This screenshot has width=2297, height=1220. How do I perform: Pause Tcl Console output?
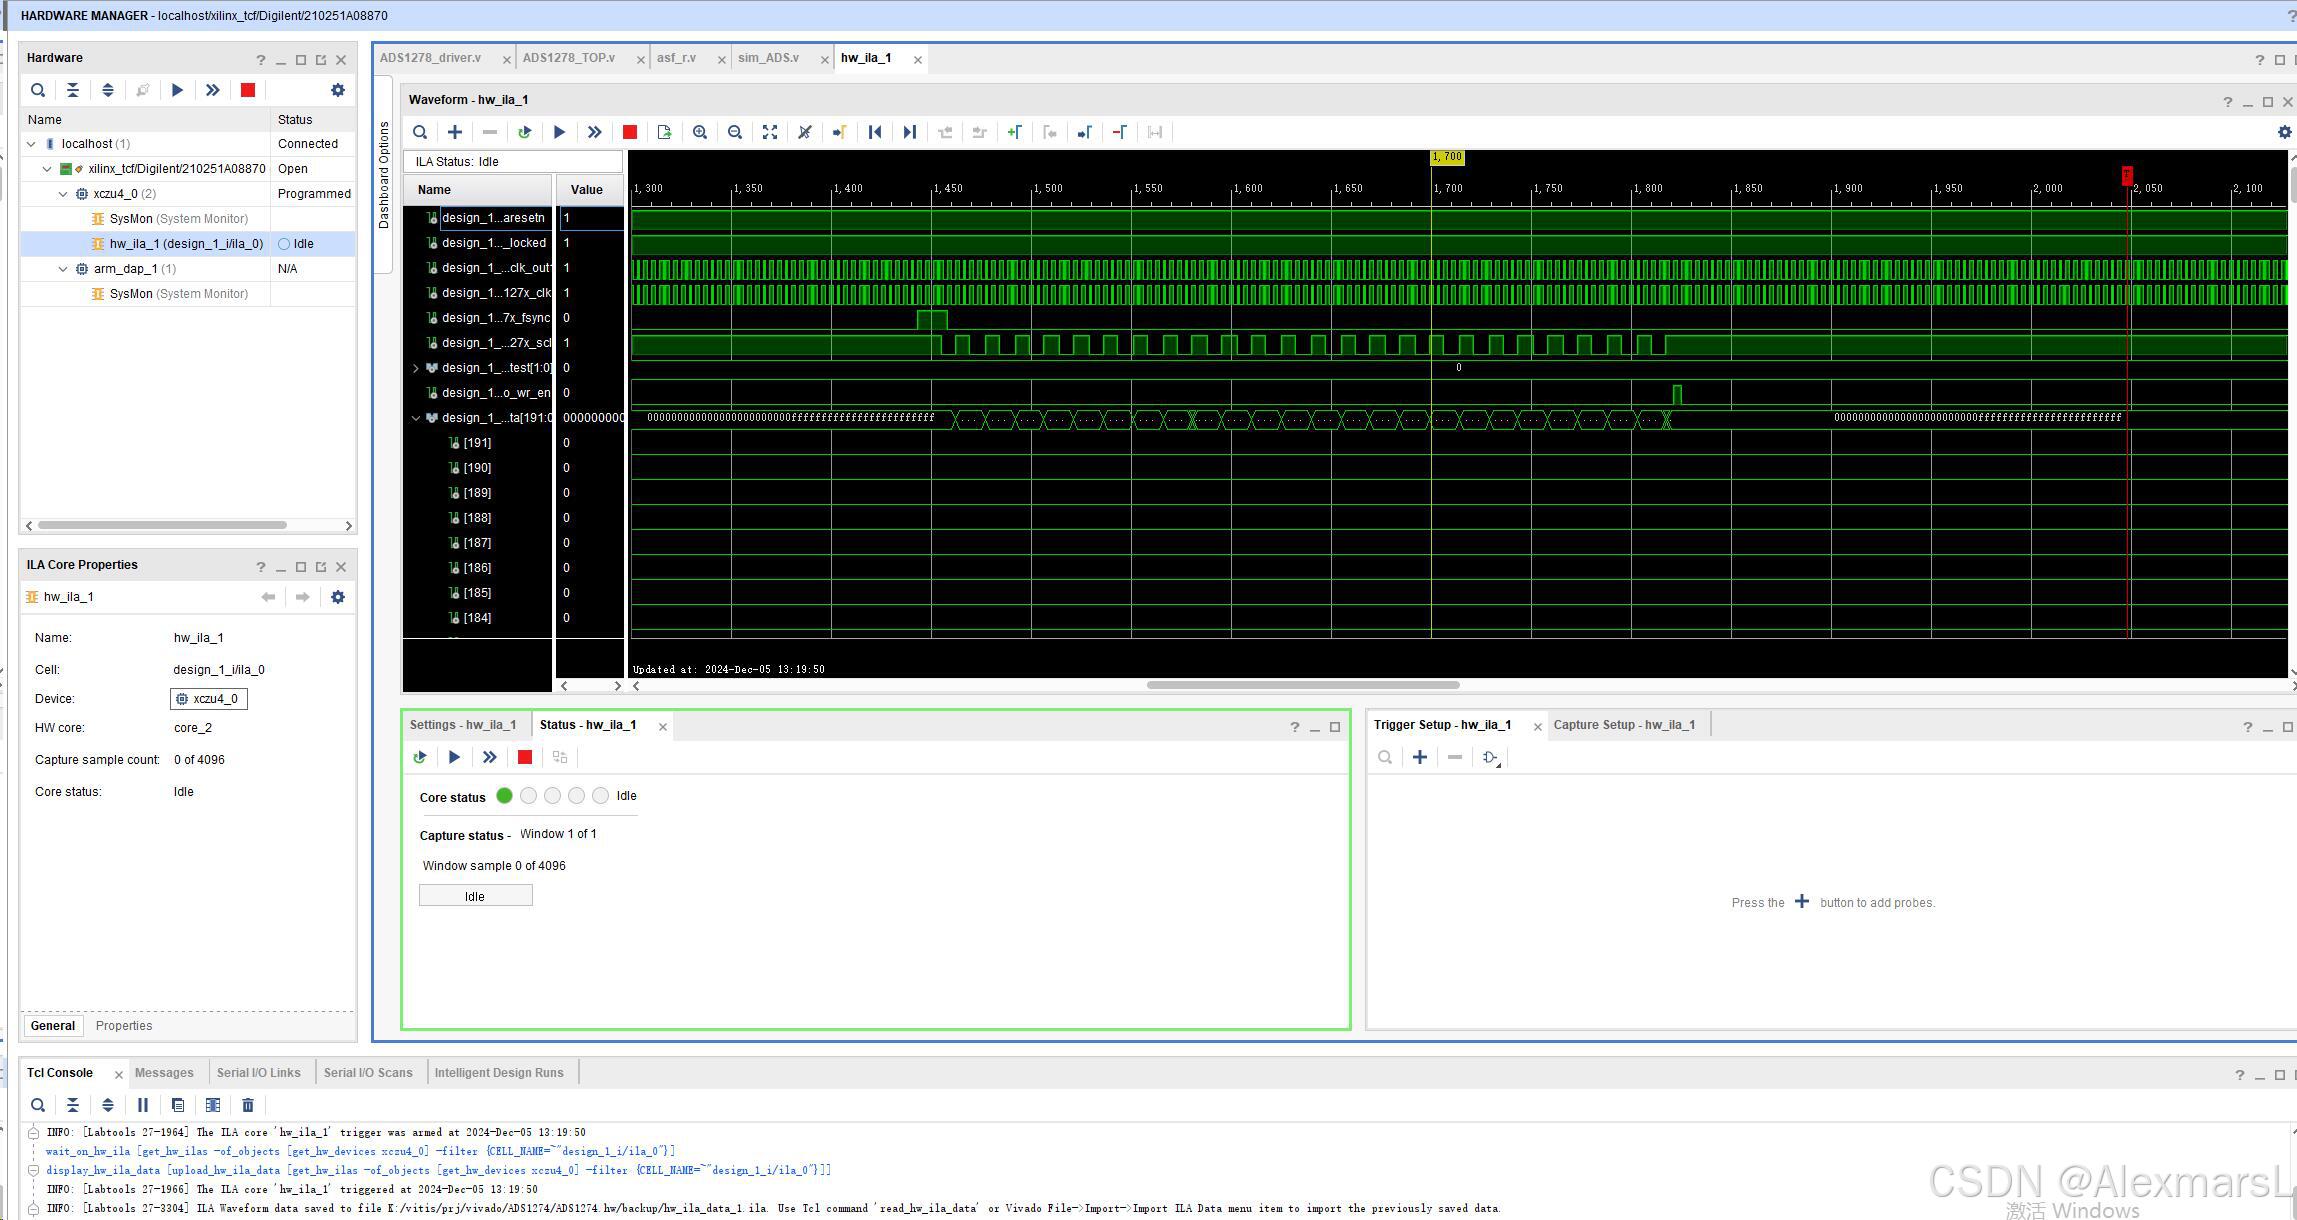143,1105
